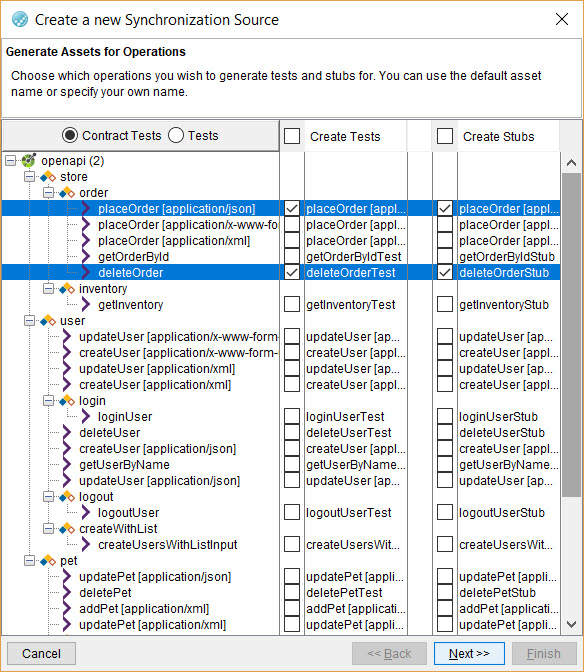Click the user group diamond icon

(48, 321)
